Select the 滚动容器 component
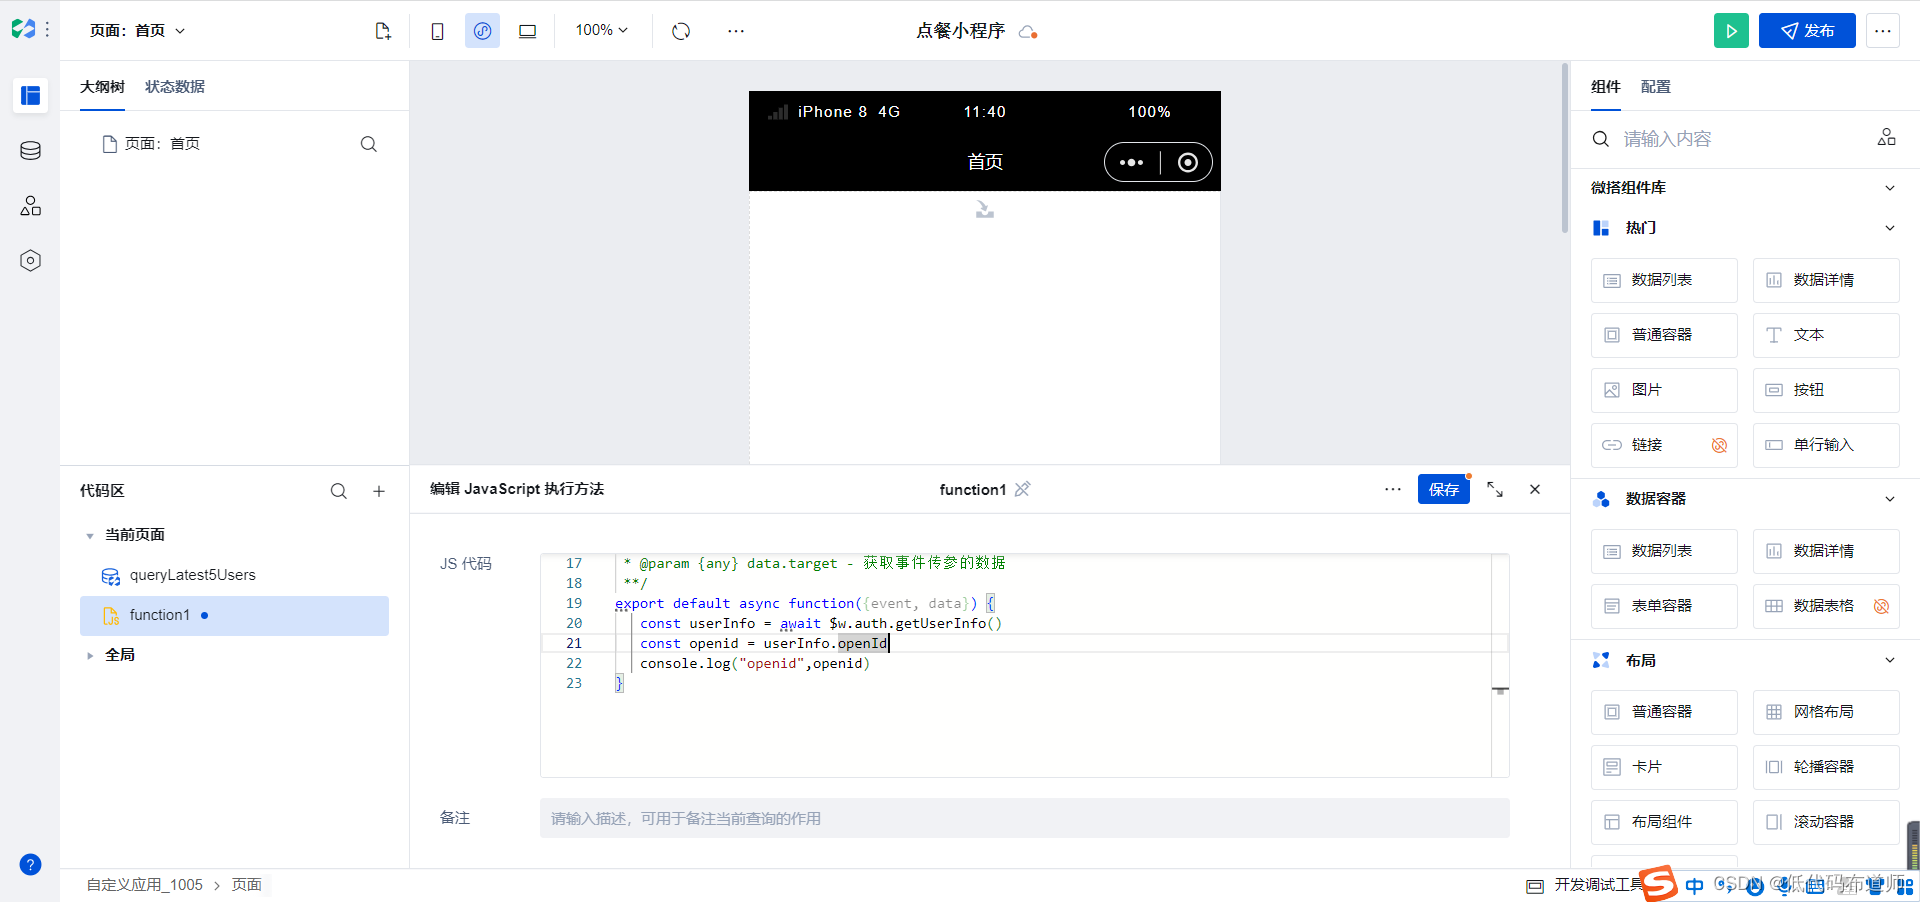 tap(1826, 822)
